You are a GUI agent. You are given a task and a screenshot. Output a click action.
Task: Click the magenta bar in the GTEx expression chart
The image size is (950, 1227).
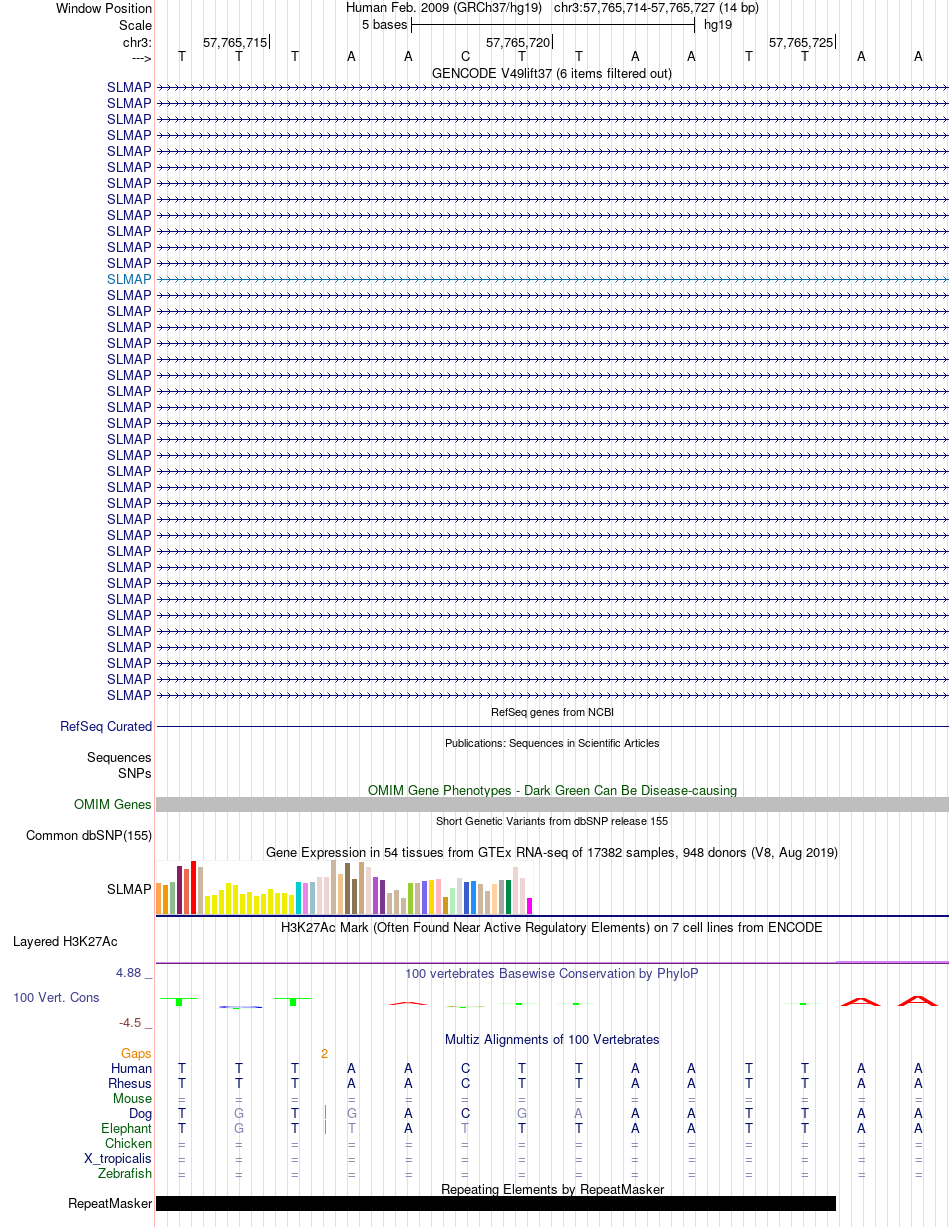coord(530,906)
